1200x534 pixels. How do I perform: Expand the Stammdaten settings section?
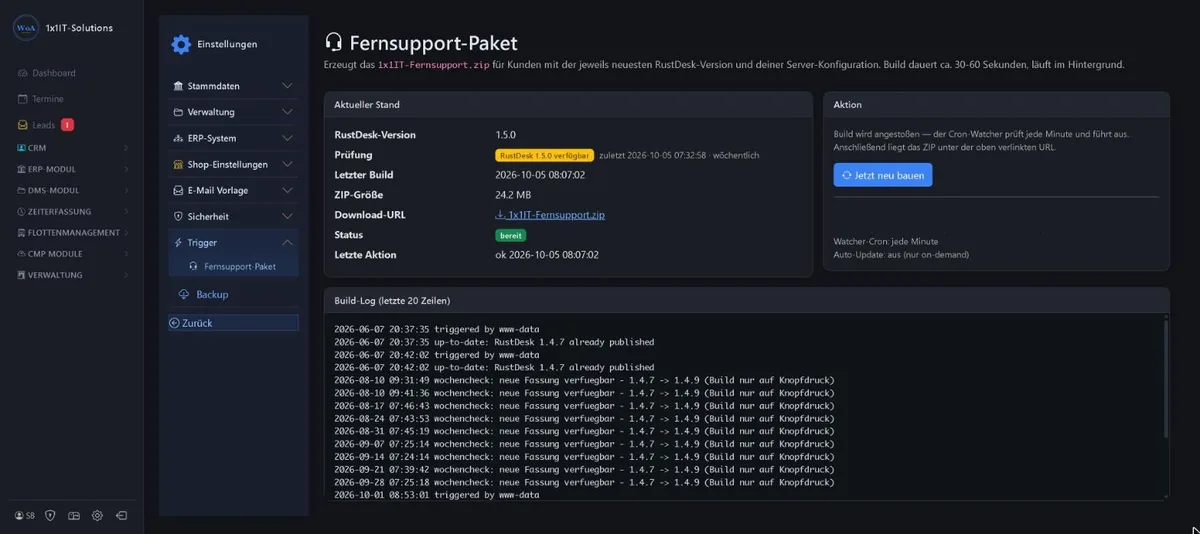click(233, 86)
